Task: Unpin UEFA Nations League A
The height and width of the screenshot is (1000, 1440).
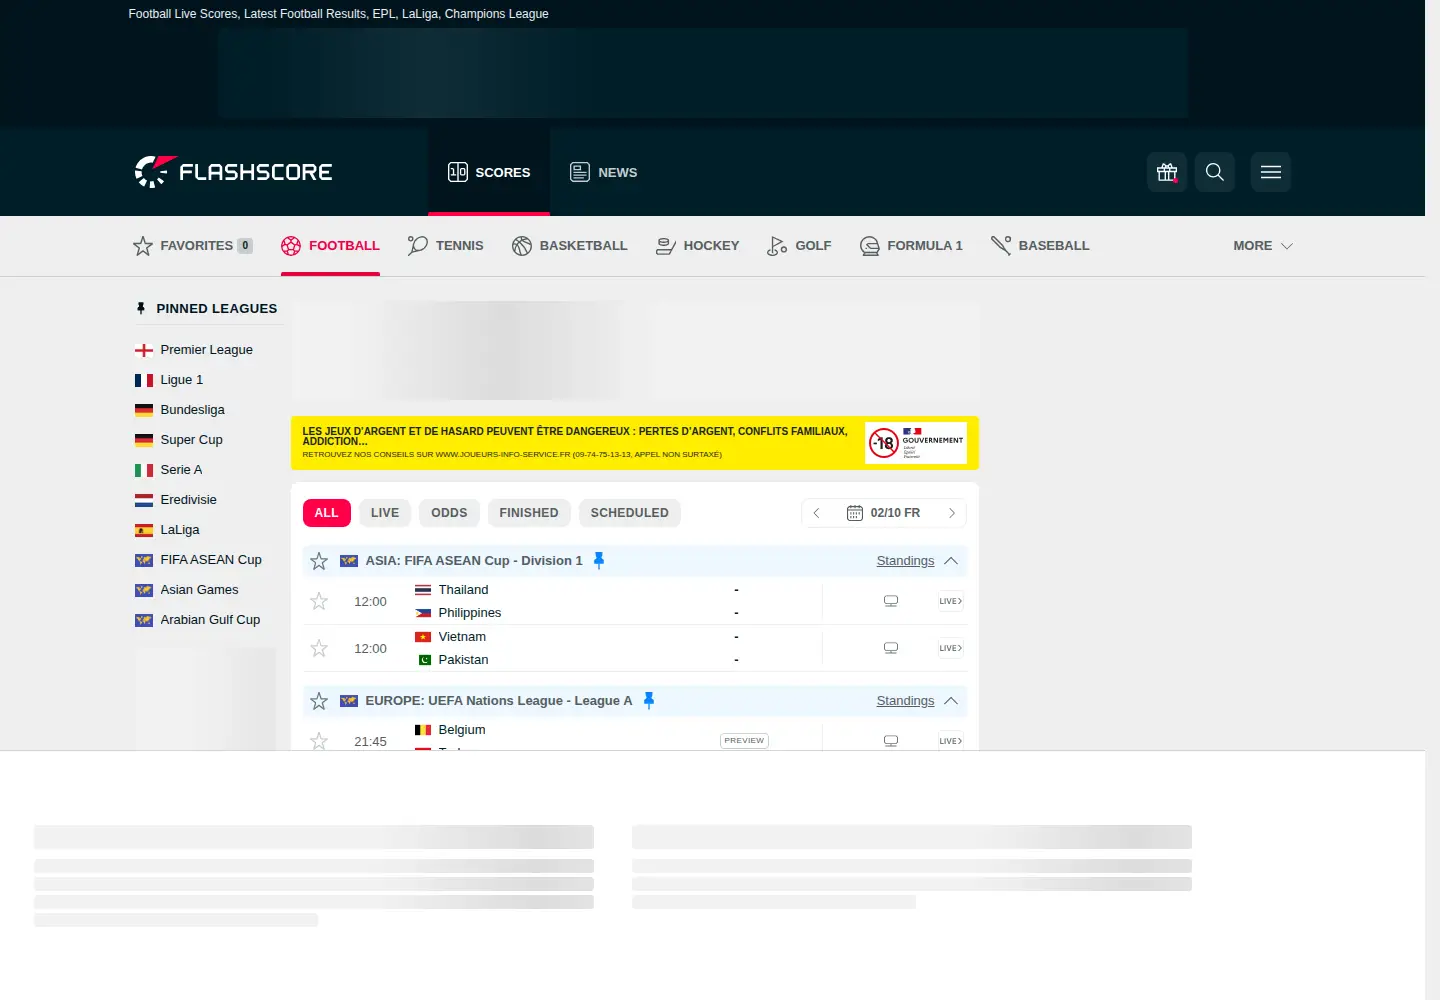Action: tap(649, 701)
